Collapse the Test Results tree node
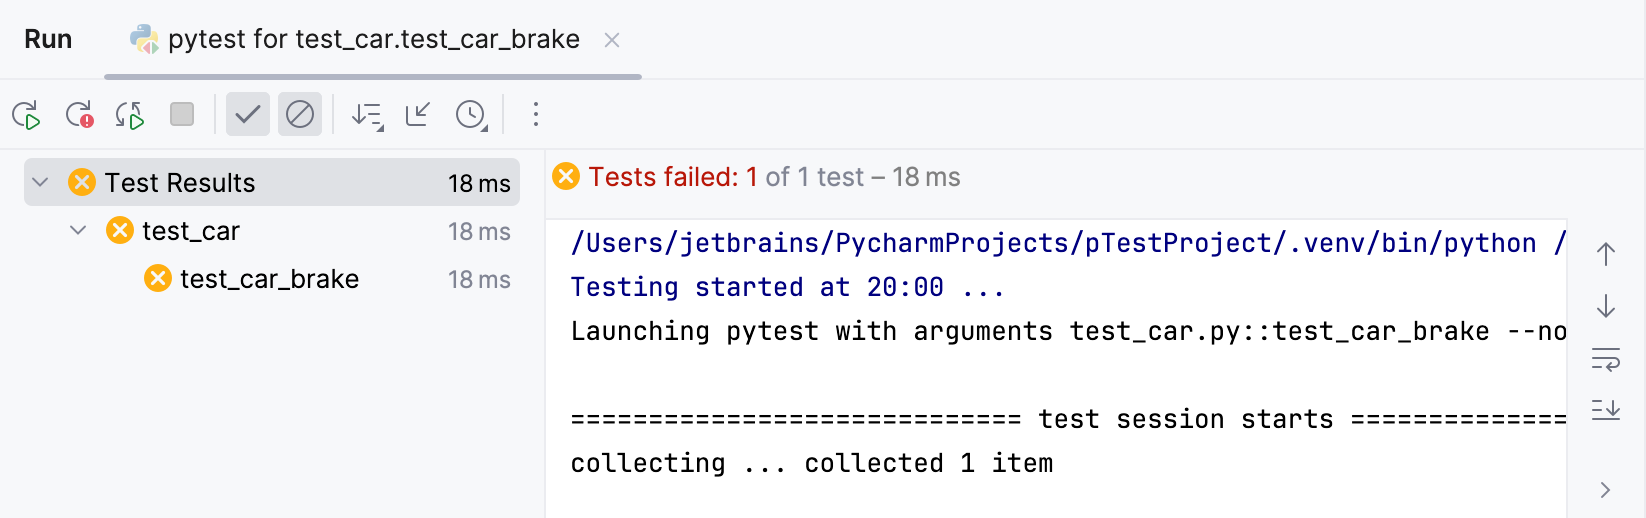Screen dimensions: 1646x518 (x=40, y=182)
